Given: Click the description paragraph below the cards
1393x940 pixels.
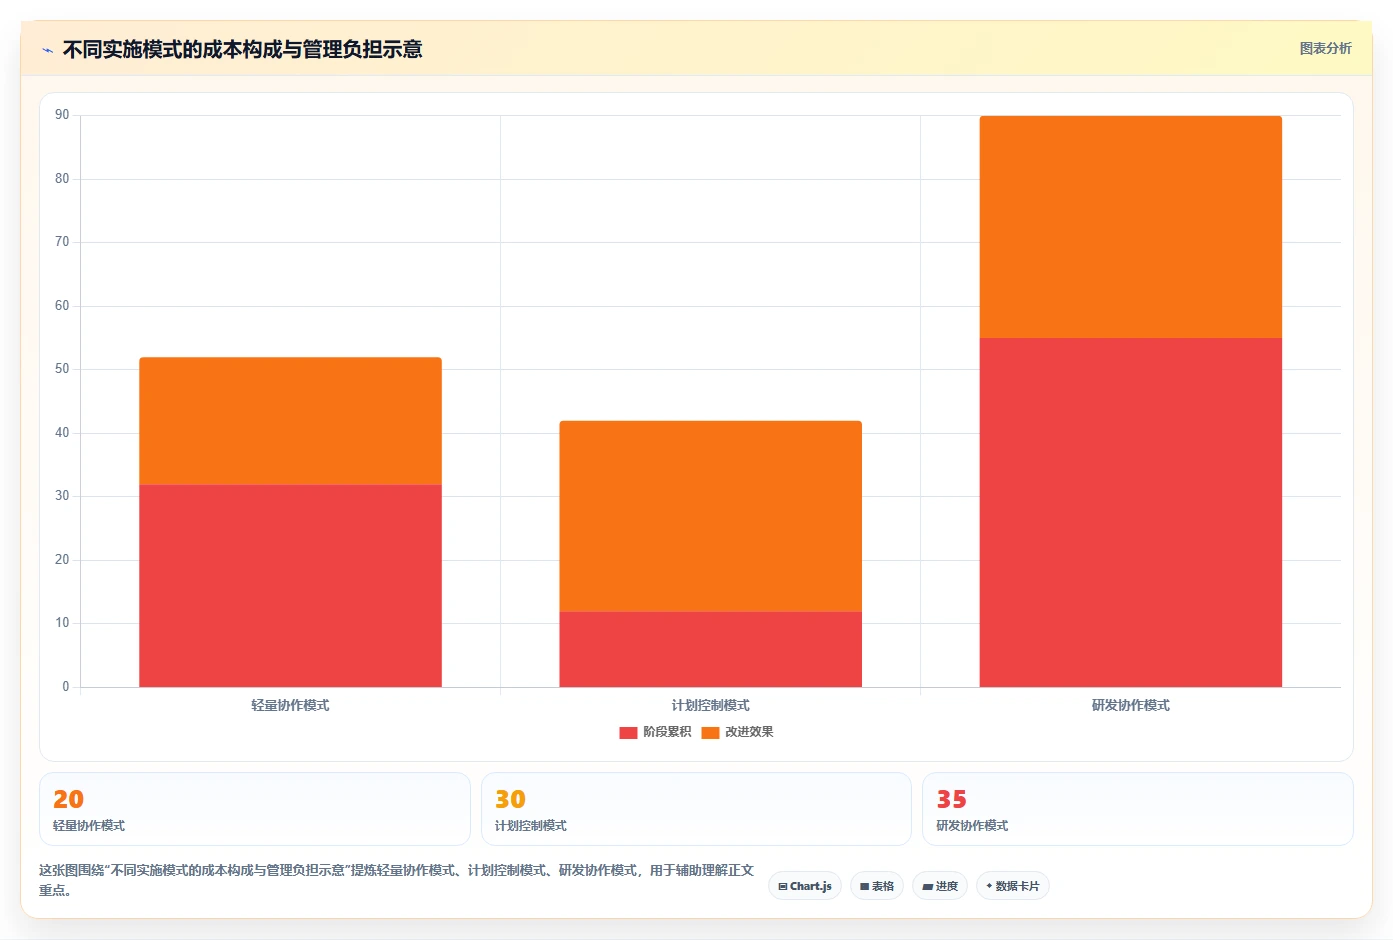Looking at the screenshot, I should [x=396, y=880].
